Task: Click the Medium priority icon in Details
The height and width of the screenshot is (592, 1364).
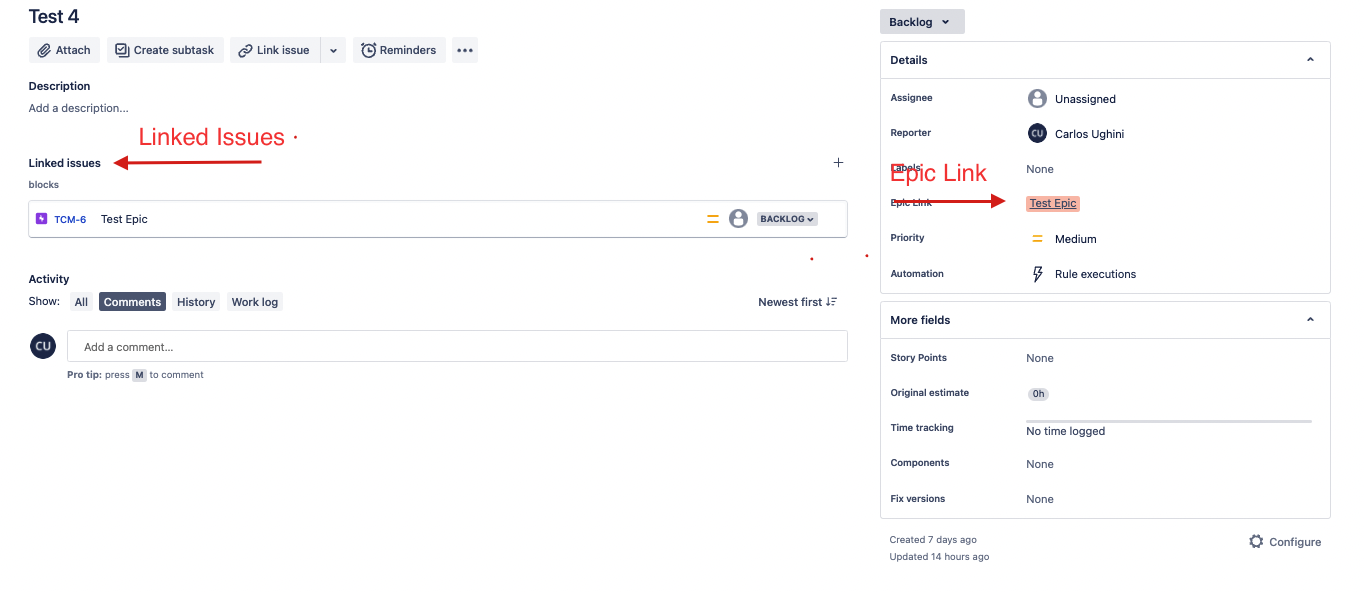Action: coord(1037,239)
